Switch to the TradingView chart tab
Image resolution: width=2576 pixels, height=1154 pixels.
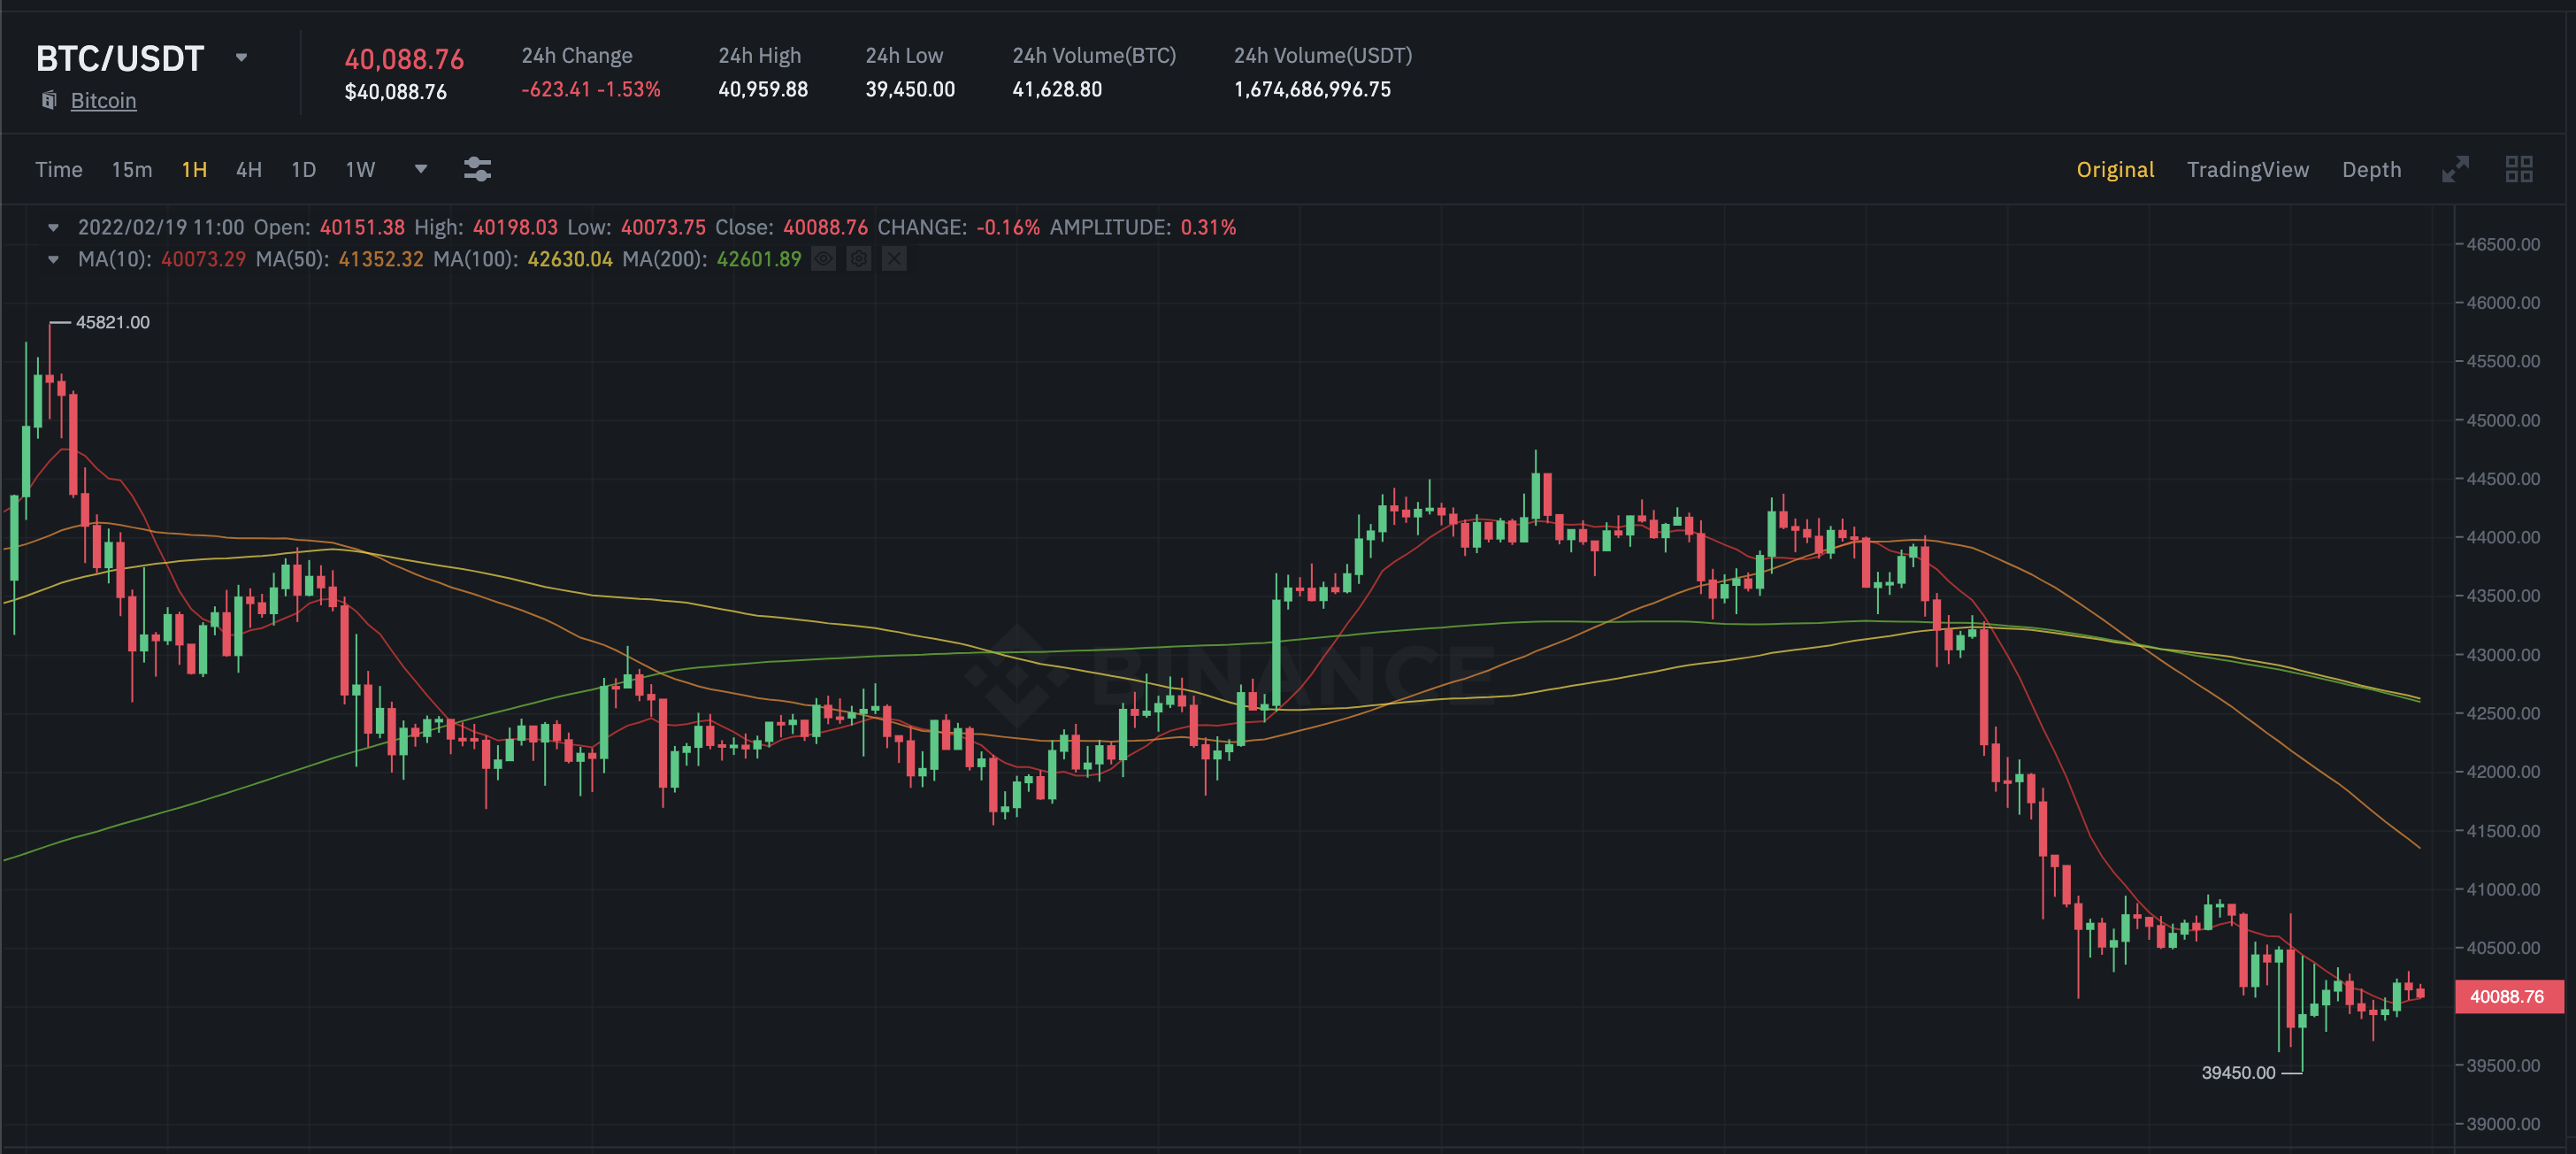2247,169
